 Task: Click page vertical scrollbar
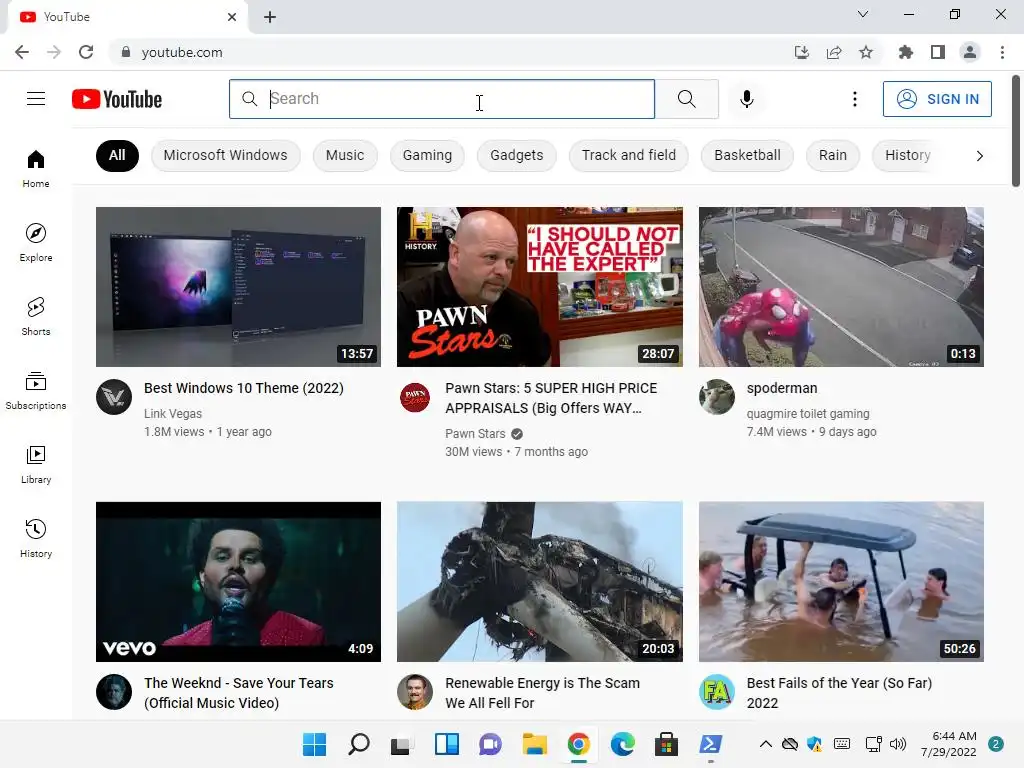1016,131
